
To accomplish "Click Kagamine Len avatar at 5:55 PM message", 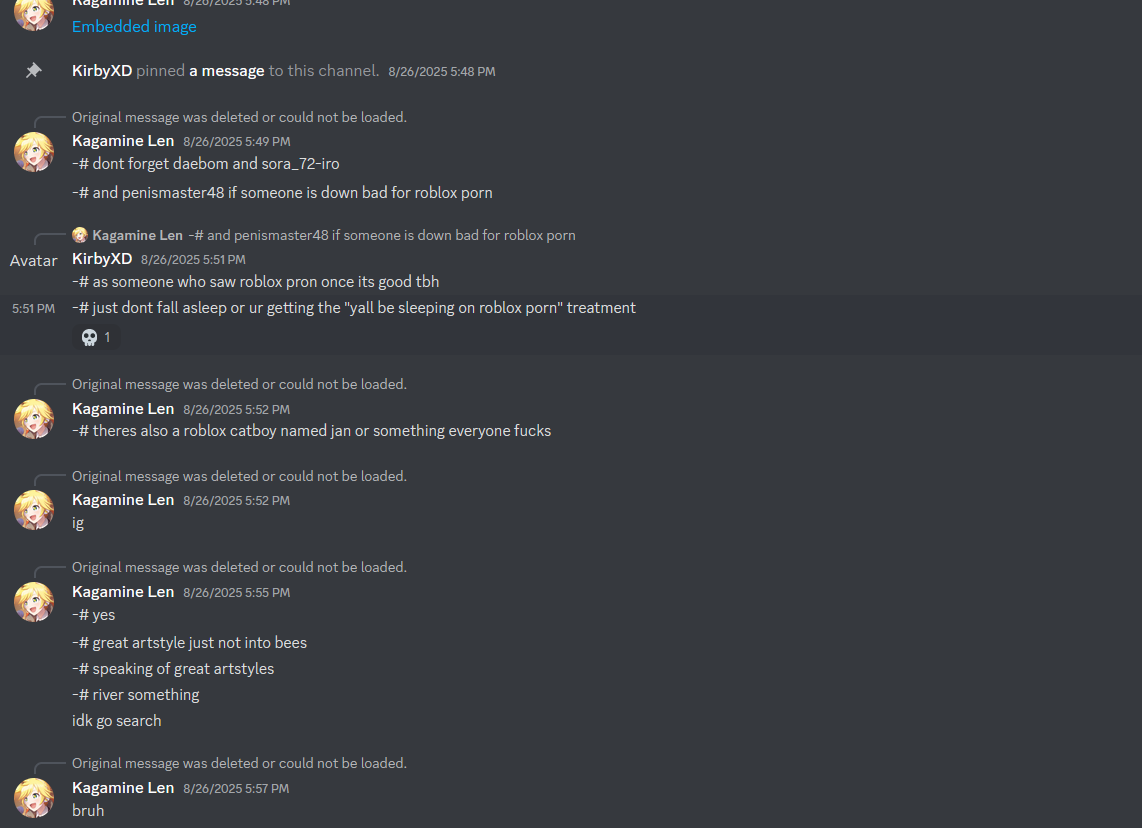I will [x=34, y=602].
